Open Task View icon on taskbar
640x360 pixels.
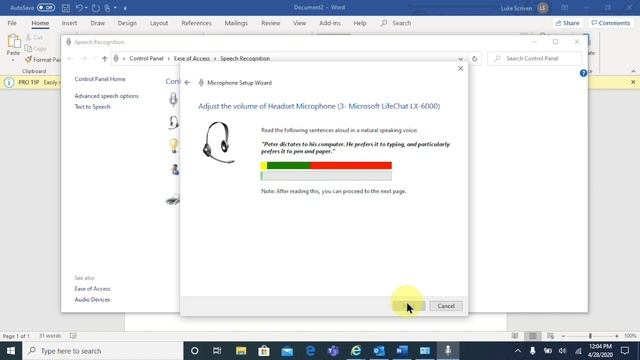coord(217,351)
